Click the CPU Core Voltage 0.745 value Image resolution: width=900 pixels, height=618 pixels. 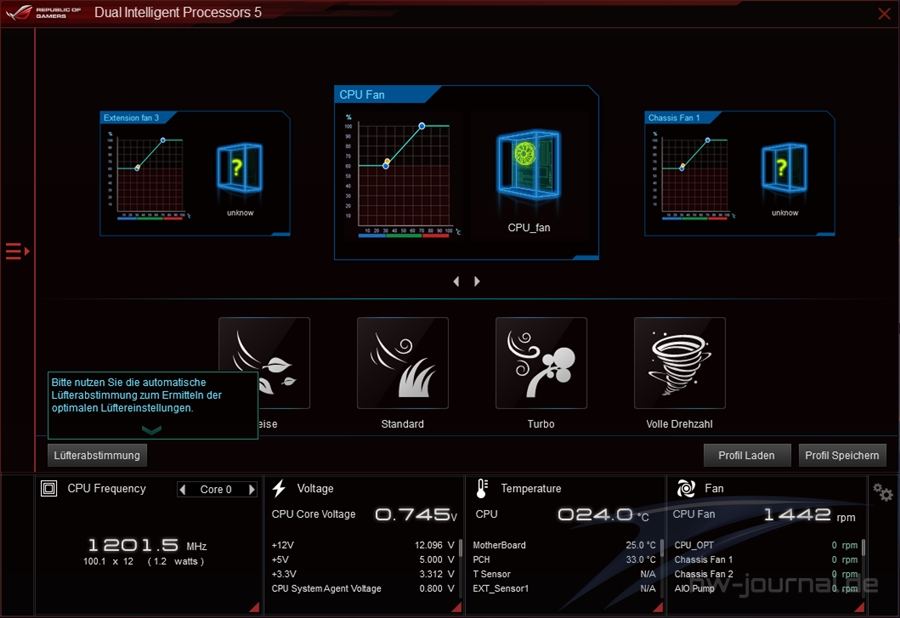click(416, 515)
